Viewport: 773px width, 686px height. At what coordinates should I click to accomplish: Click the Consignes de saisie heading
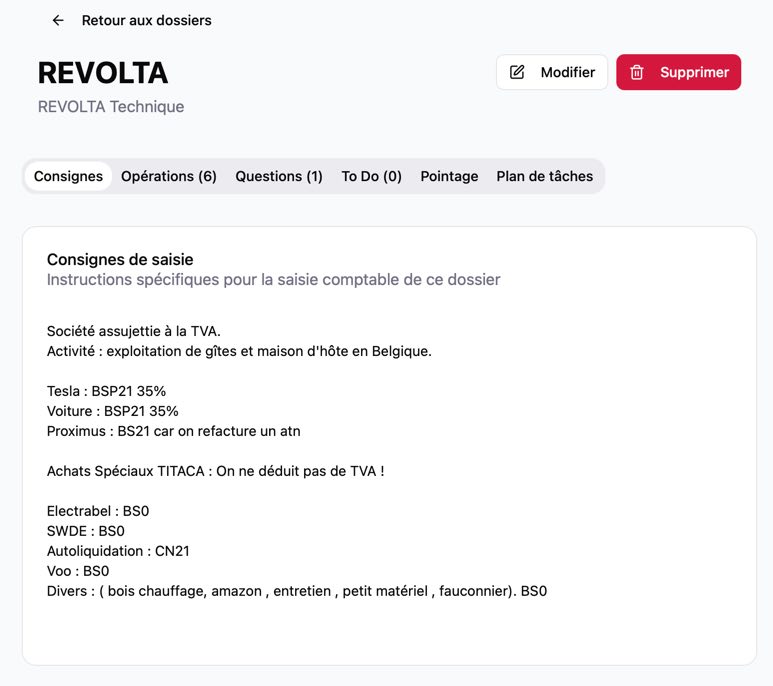[x=120, y=259]
